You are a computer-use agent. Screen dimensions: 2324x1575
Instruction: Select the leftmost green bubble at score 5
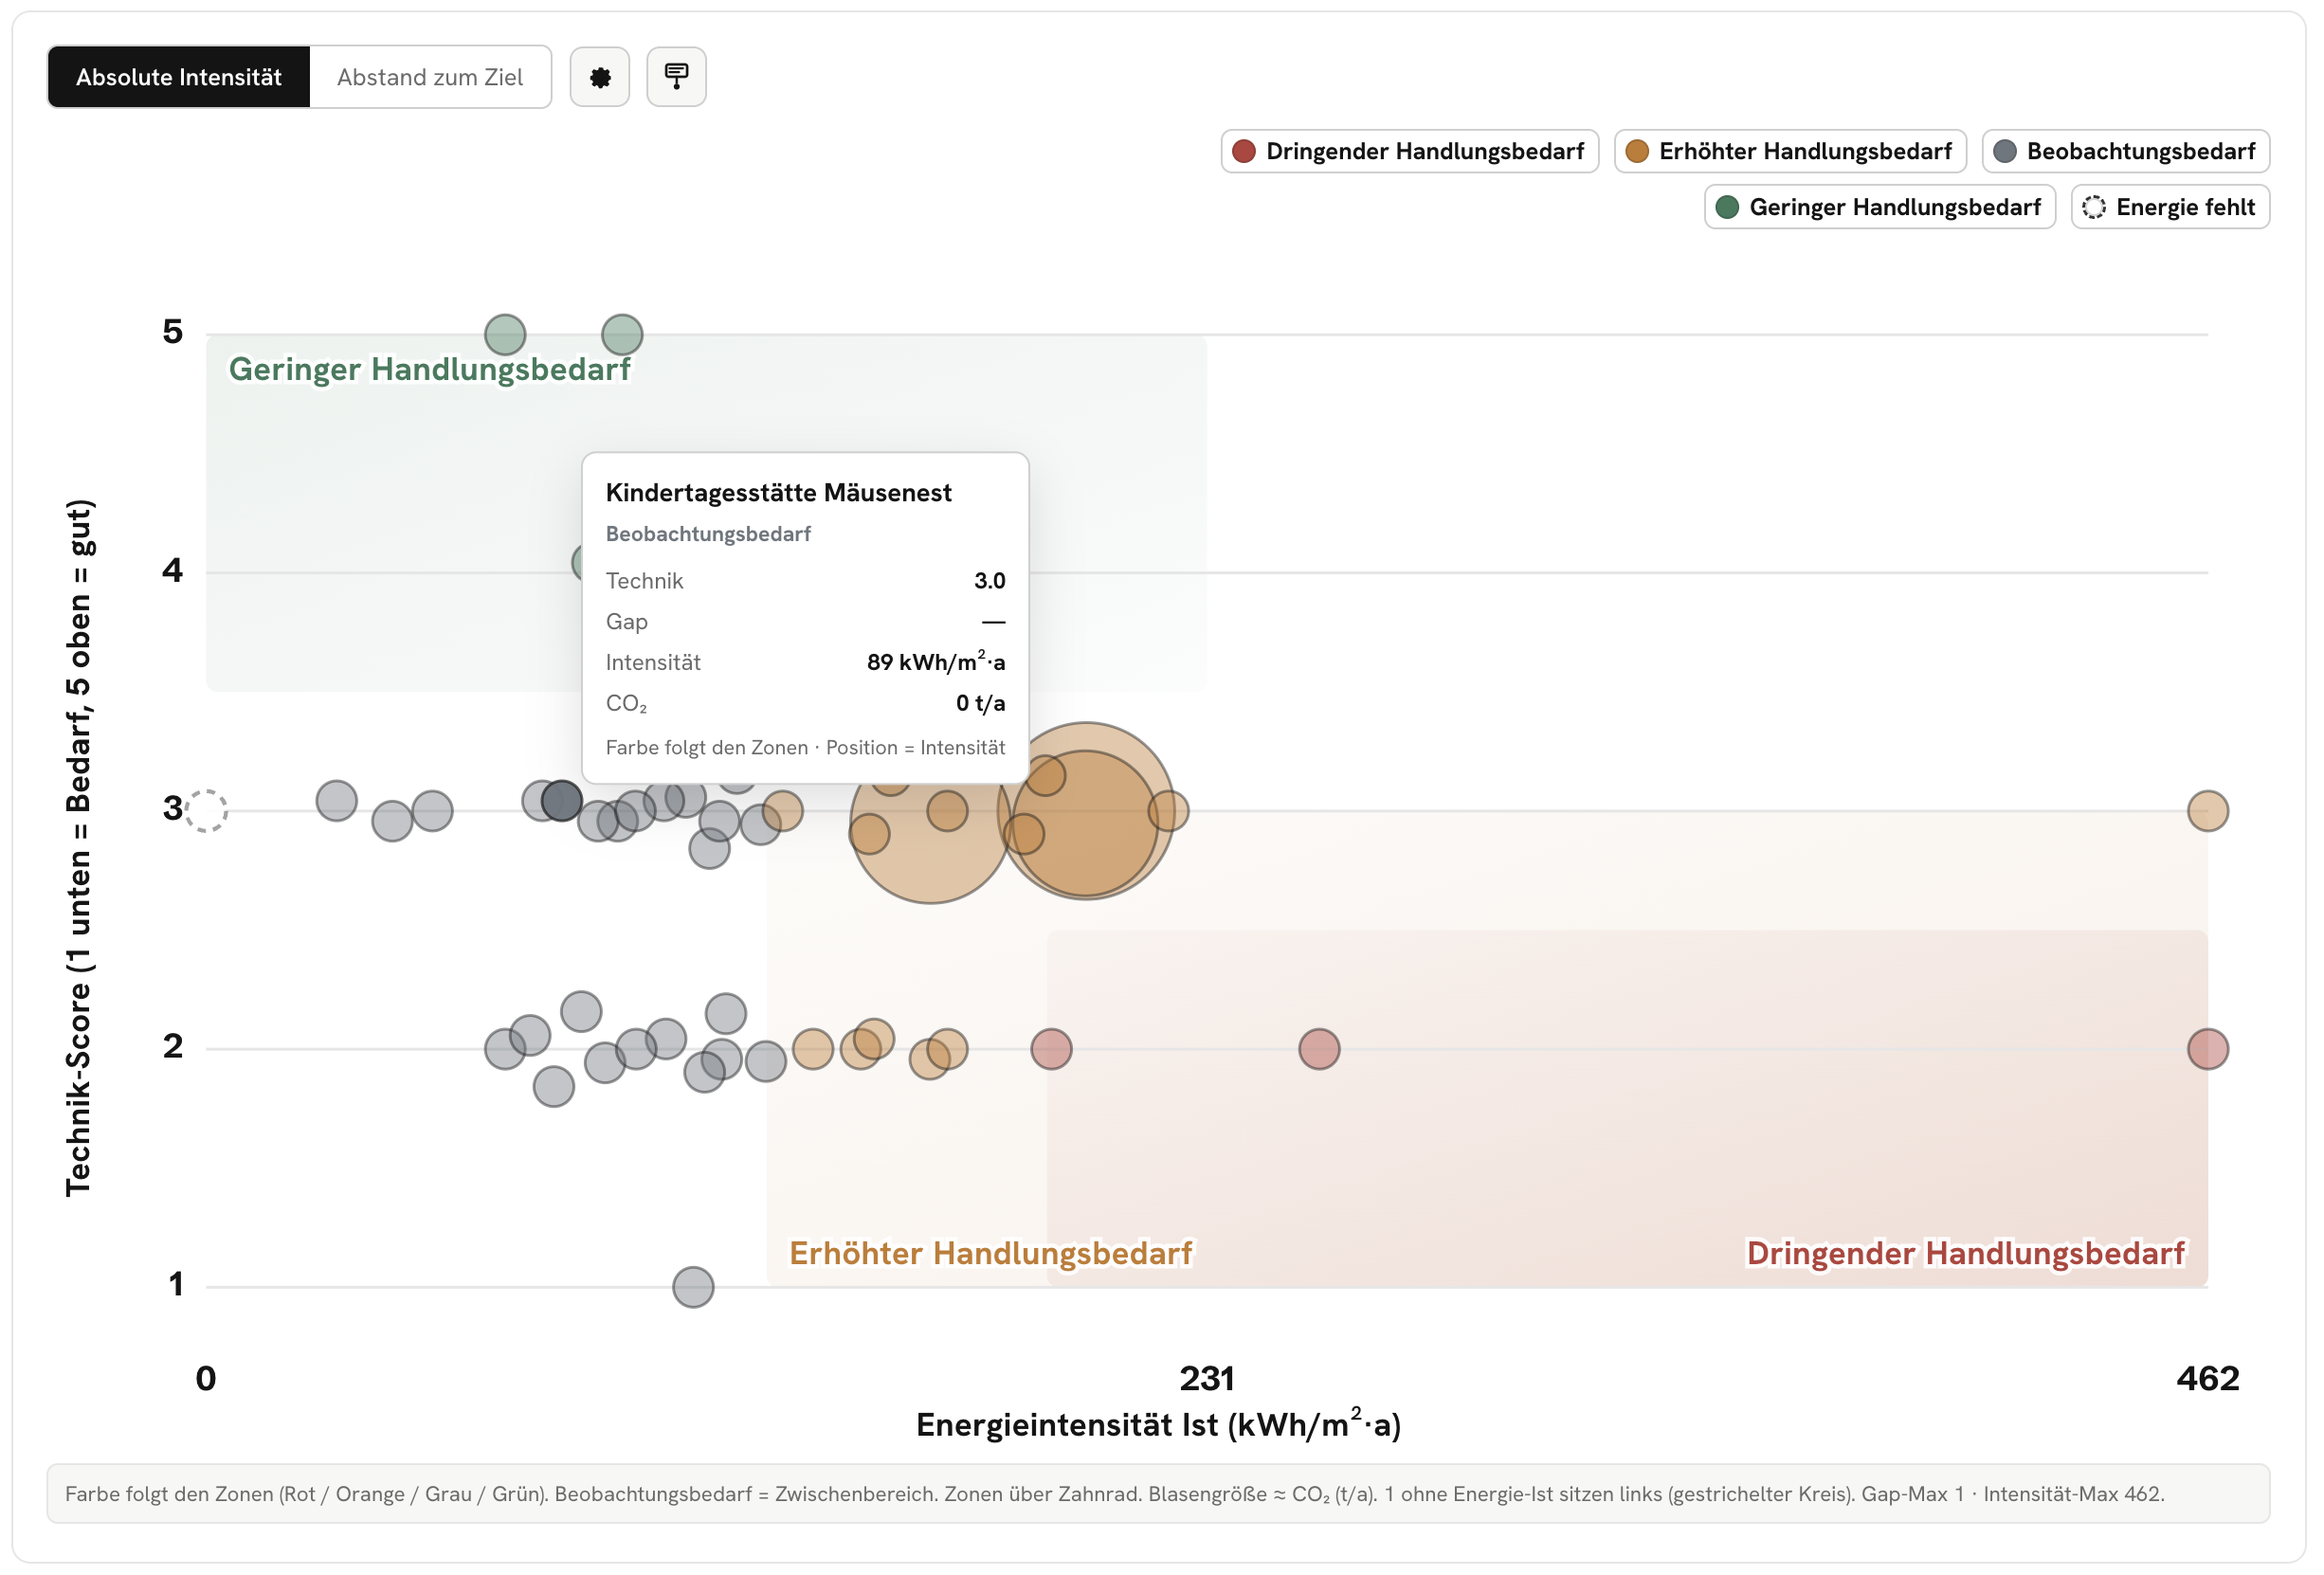(x=505, y=335)
